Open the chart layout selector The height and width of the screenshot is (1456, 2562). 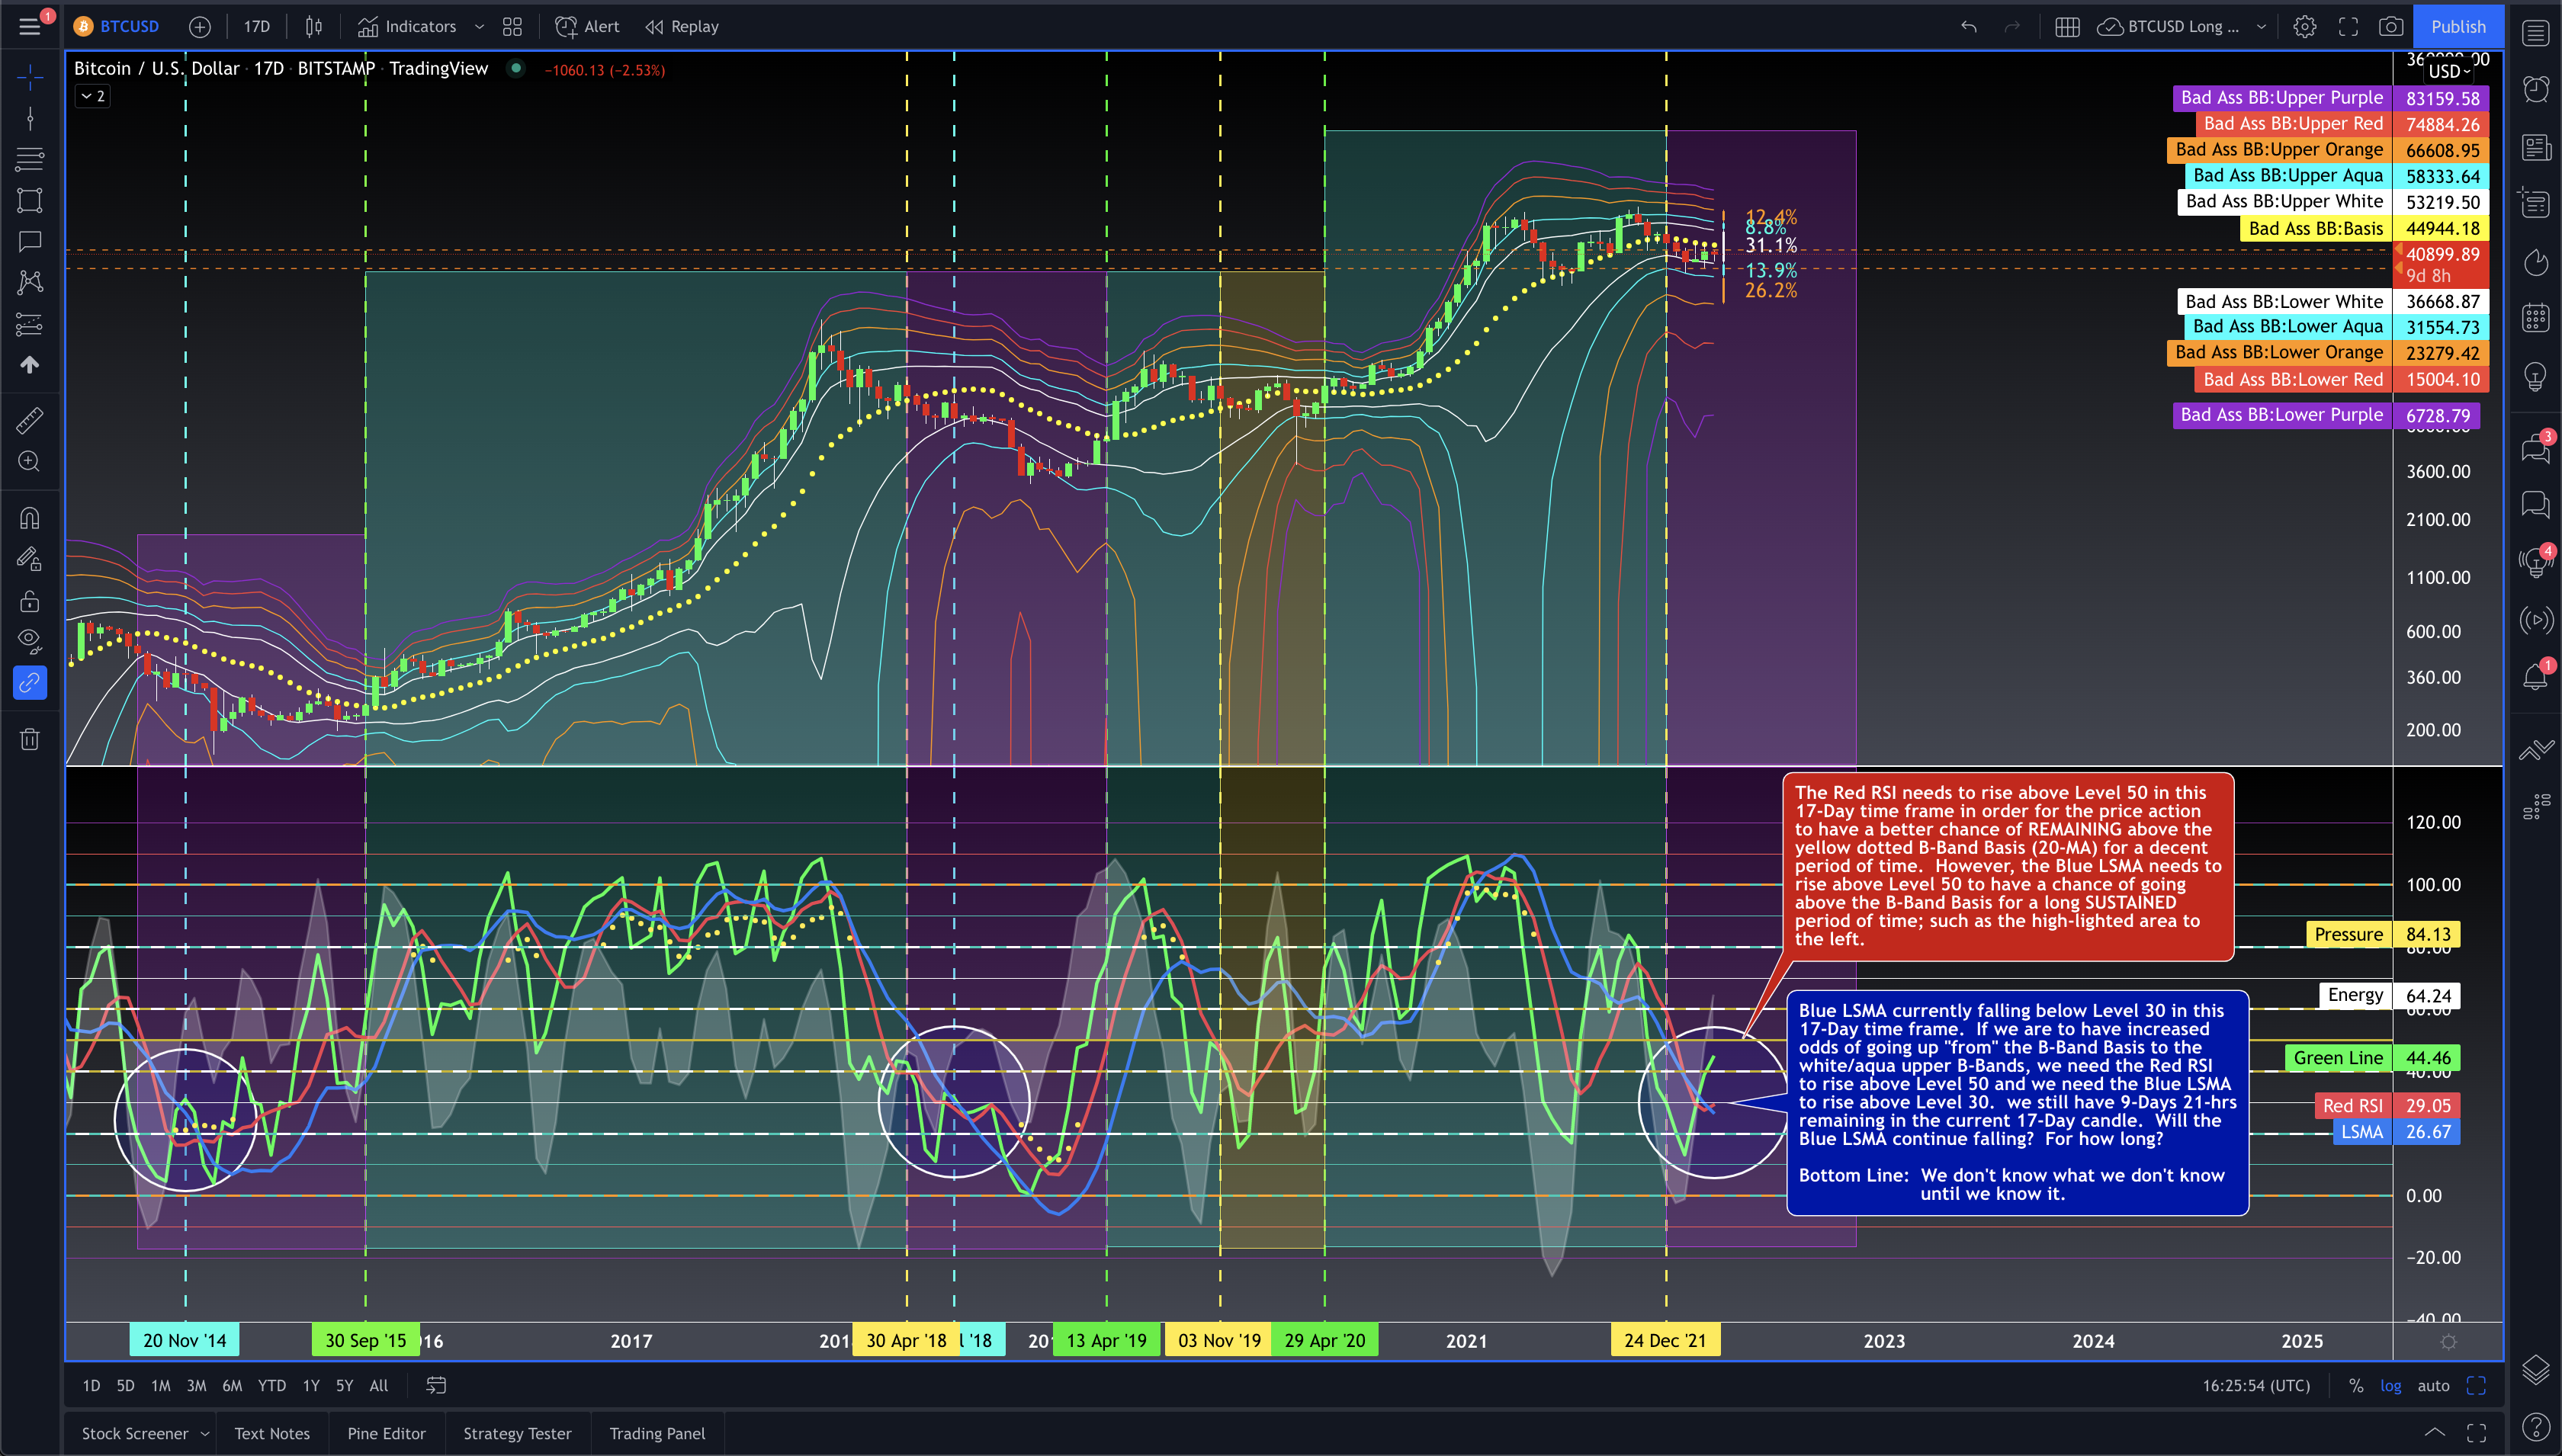click(2067, 27)
